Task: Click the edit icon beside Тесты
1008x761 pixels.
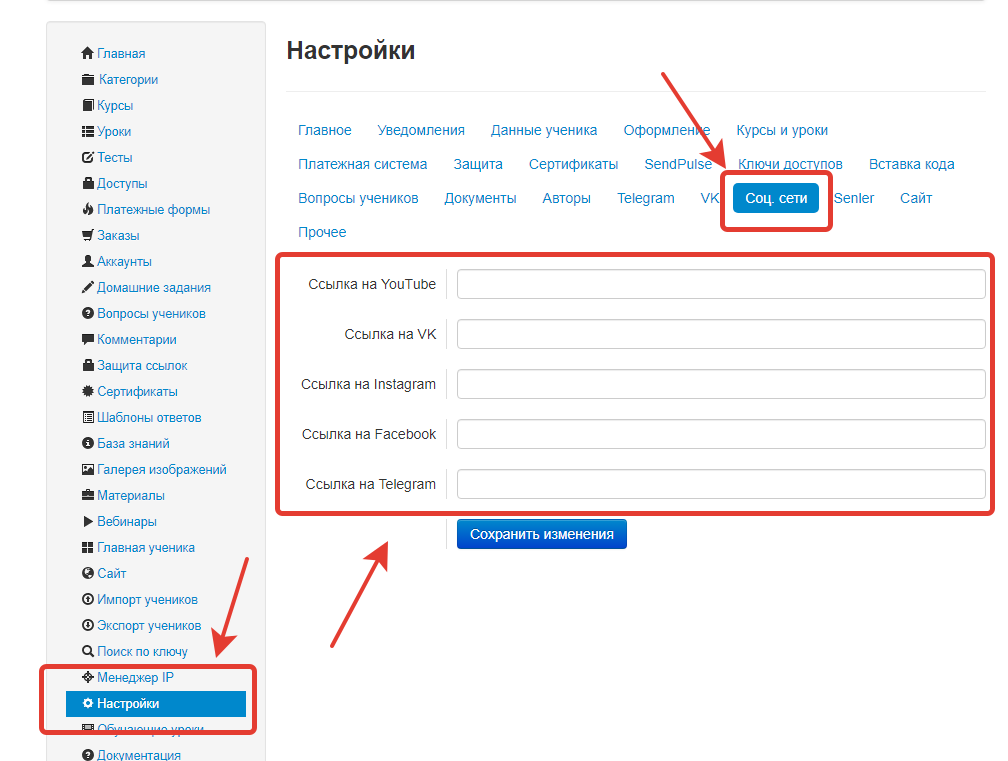Action: [88, 157]
